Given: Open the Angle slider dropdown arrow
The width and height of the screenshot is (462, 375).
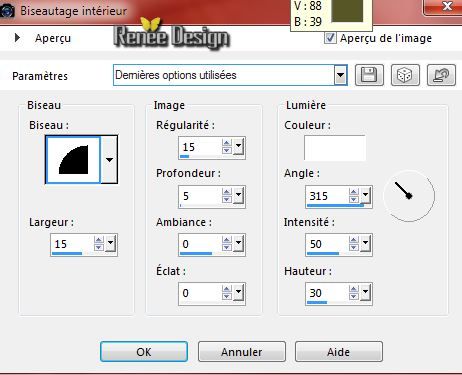Looking at the screenshot, I should click(x=366, y=195).
